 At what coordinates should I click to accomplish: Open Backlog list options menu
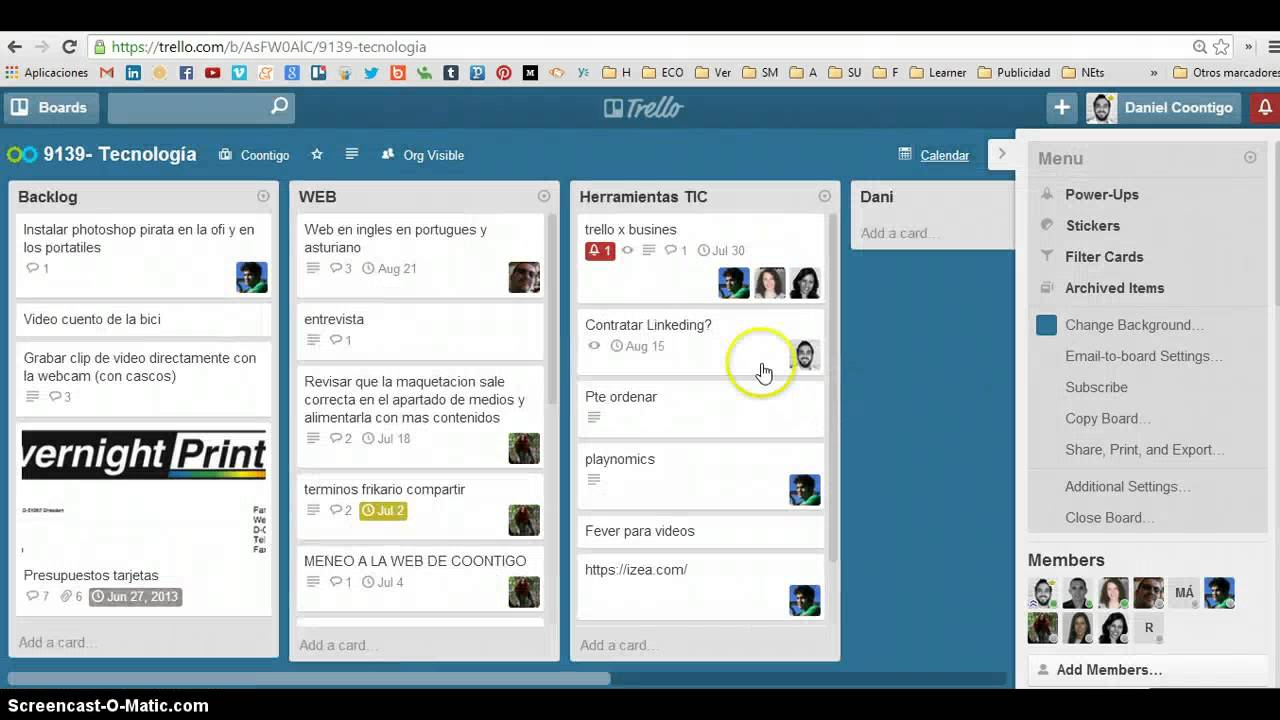(263, 196)
